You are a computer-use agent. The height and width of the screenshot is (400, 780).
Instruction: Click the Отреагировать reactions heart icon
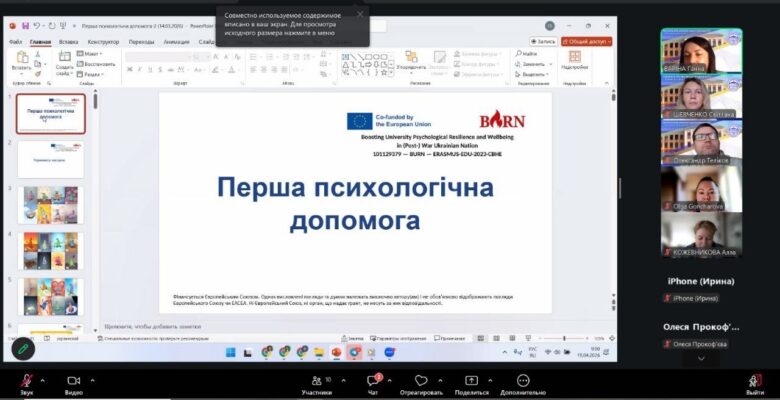421,381
